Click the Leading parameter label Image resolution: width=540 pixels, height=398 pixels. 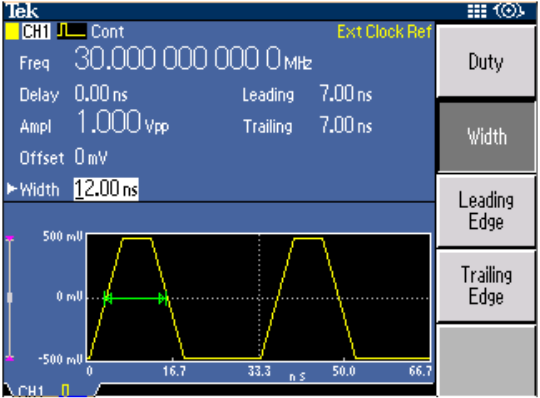268,95
